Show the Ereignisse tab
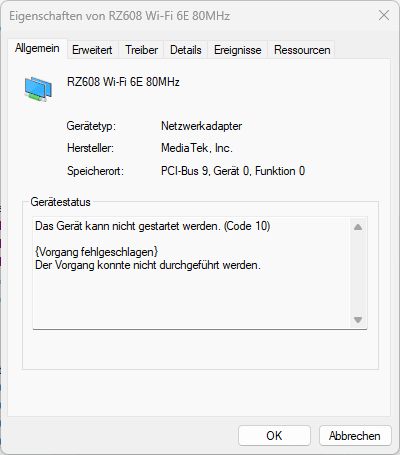400x455 pixels. 238,50
